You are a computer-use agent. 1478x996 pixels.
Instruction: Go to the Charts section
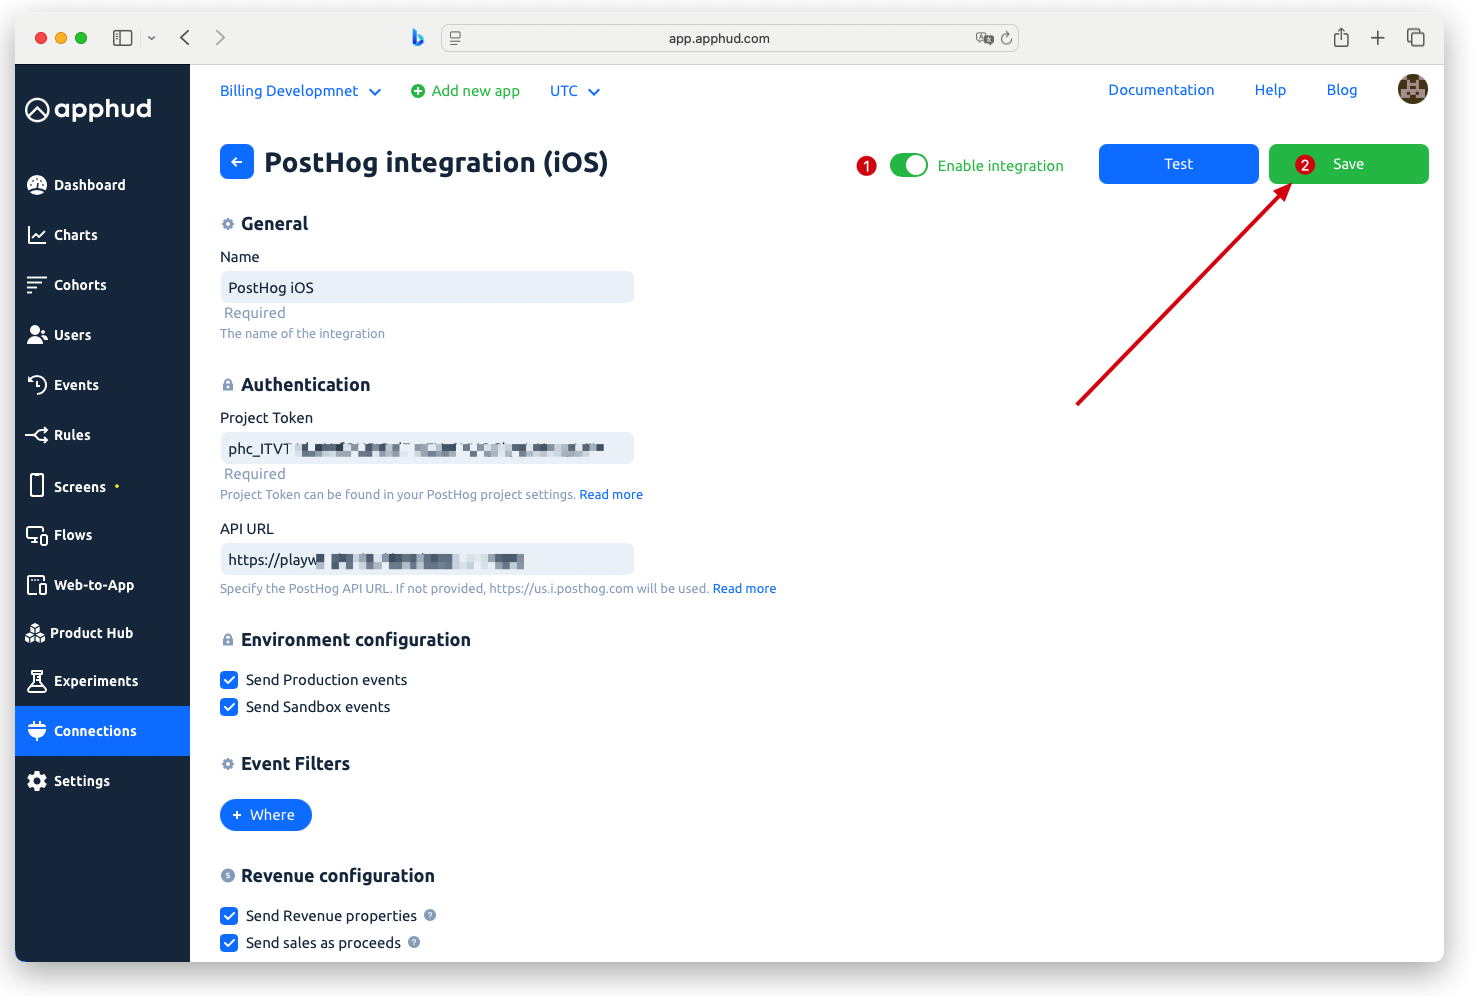pyautogui.click(x=102, y=235)
